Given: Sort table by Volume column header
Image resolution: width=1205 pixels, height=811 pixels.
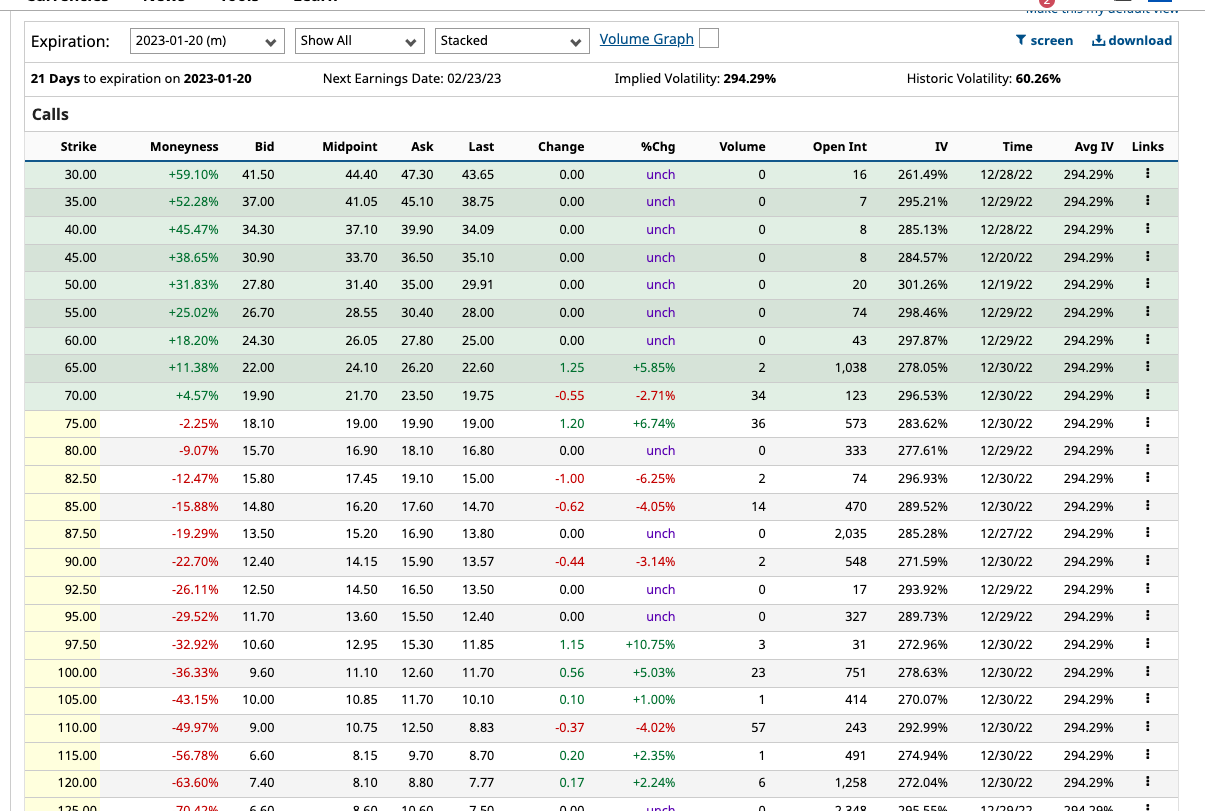Looking at the screenshot, I should click(x=742, y=146).
